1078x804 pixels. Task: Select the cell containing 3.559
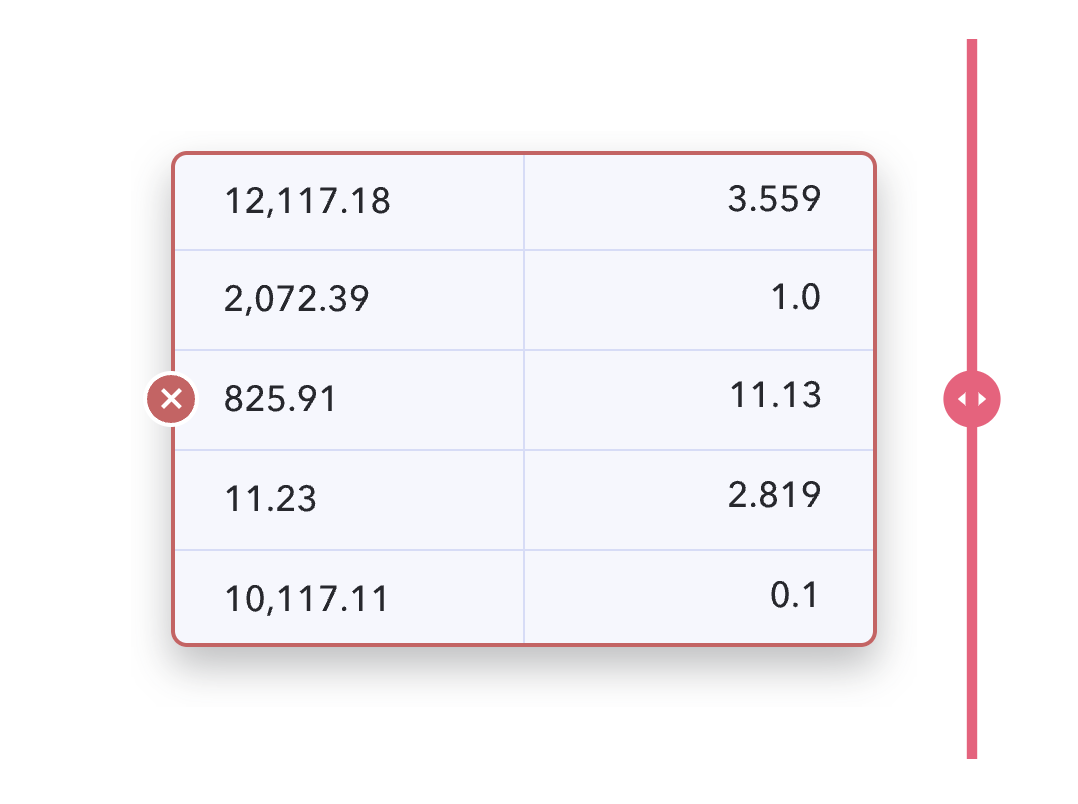click(x=698, y=202)
